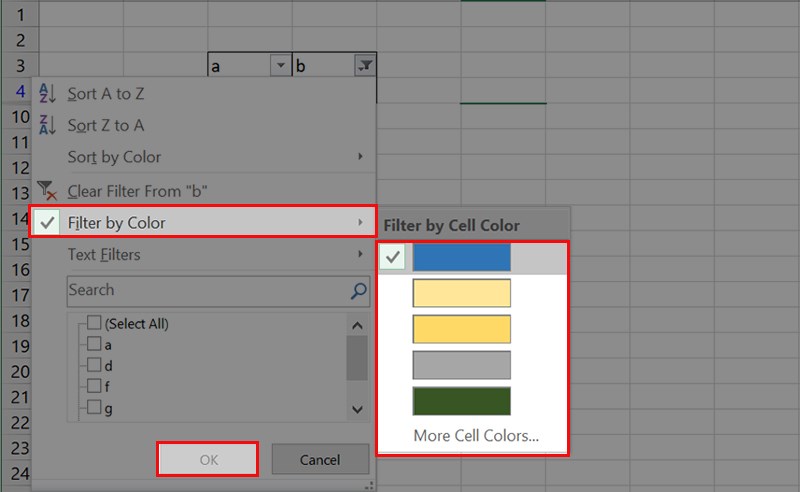Click the menu resize grip icon
This screenshot has width=800, height=492.
tap(369, 486)
